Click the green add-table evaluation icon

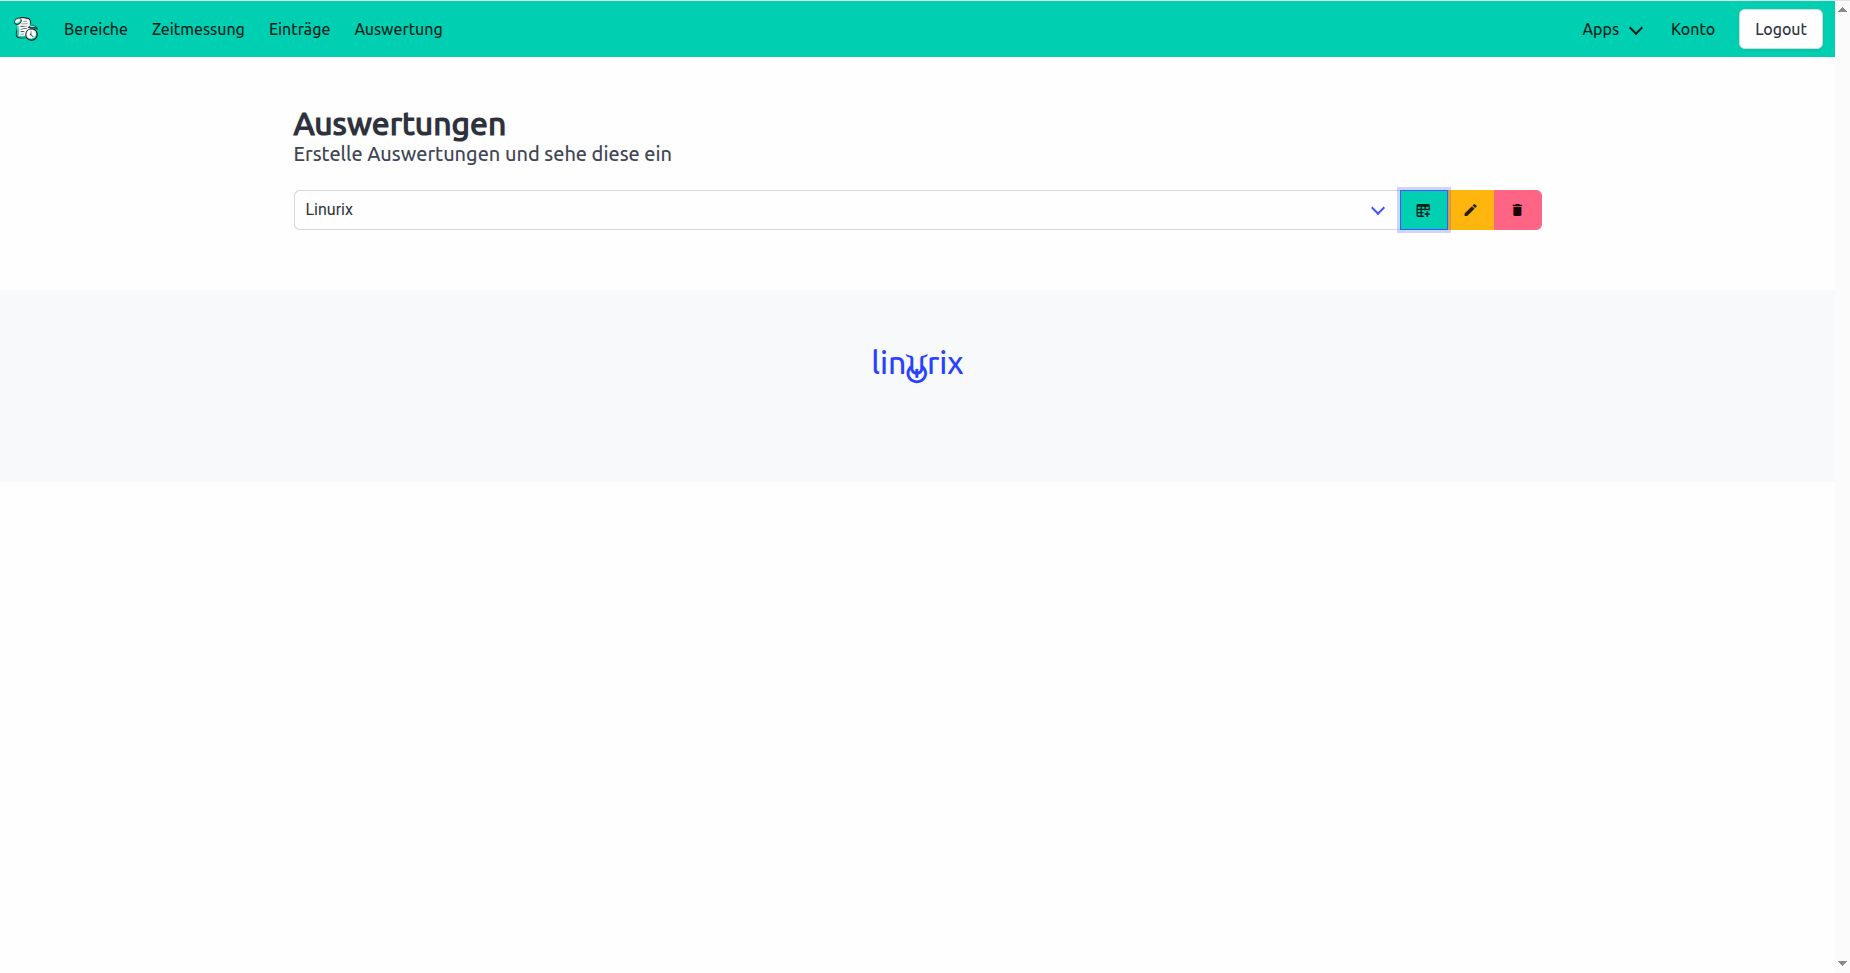1423,210
